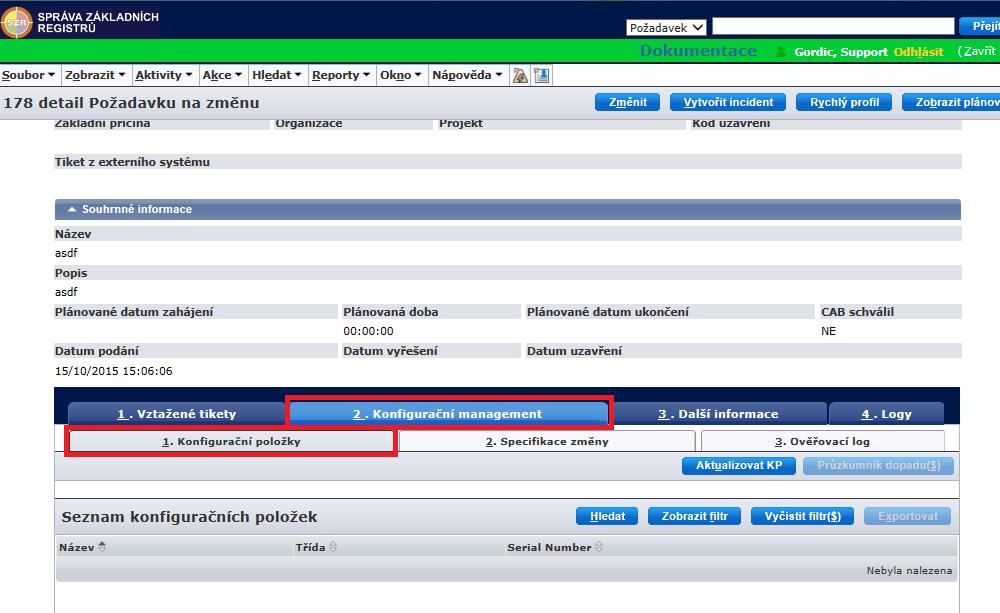Image resolution: width=1000 pixels, height=613 pixels.
Task: Open the Hledat menu
Action: click(x=277, y=75)
